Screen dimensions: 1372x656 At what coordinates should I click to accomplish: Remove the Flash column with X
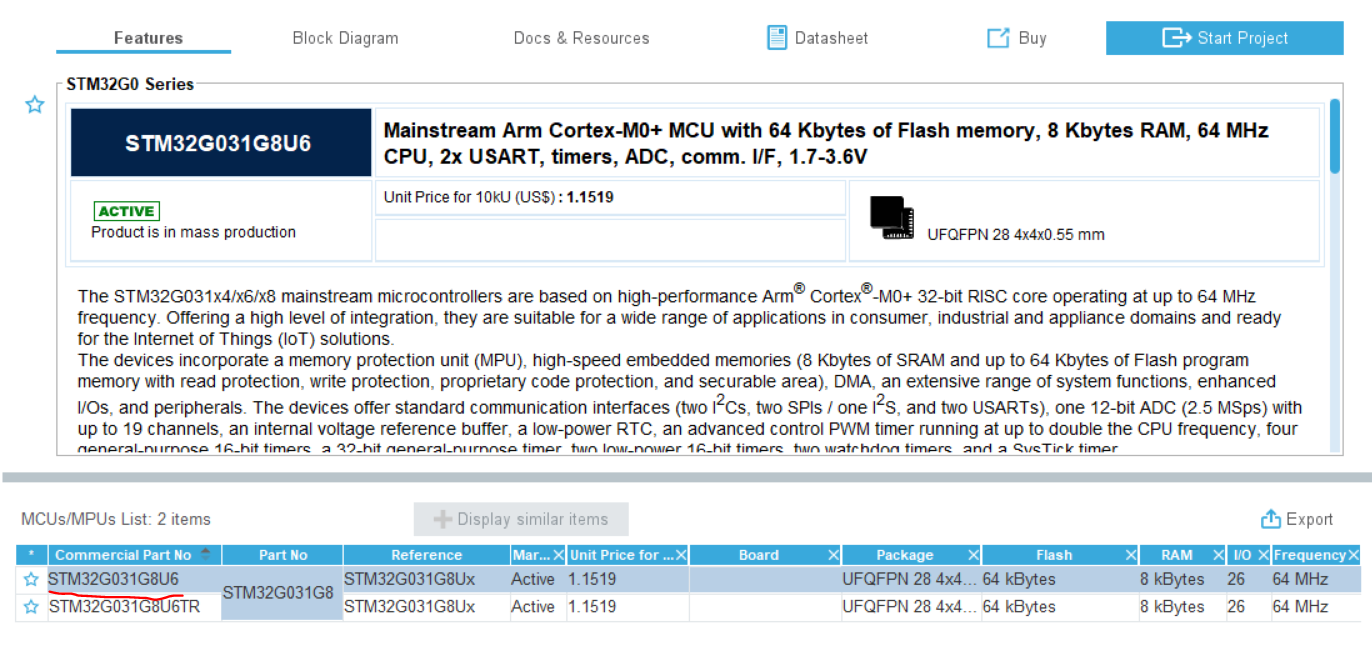[1131, 555]
